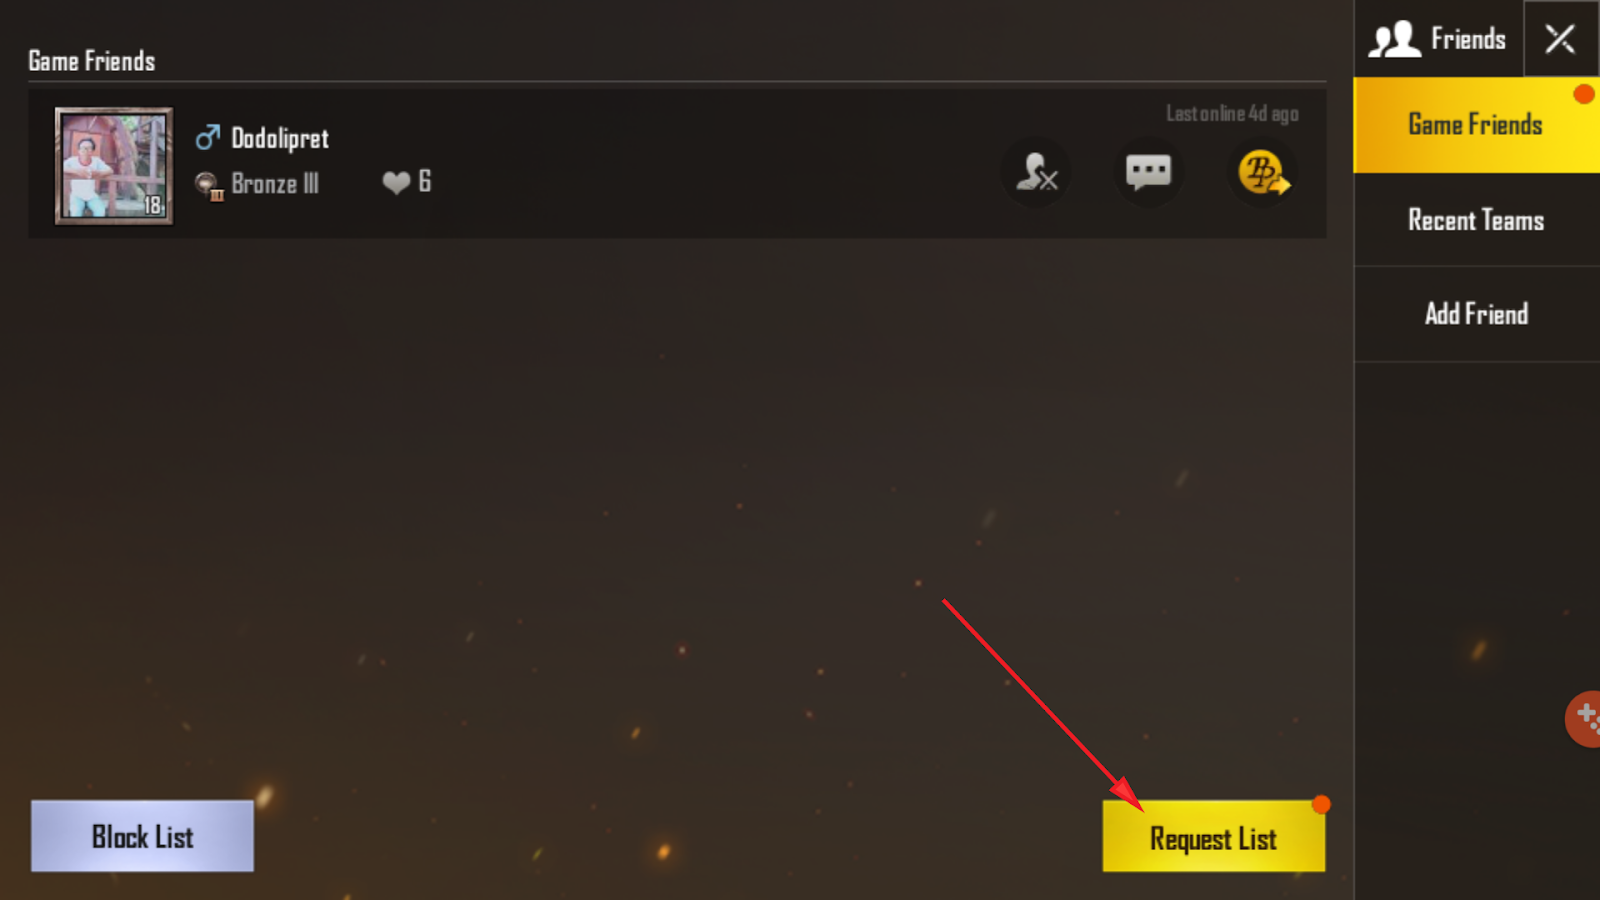Click the Dodolipret player name
The width and height of the screenshot is (1600, 900).
280,138
